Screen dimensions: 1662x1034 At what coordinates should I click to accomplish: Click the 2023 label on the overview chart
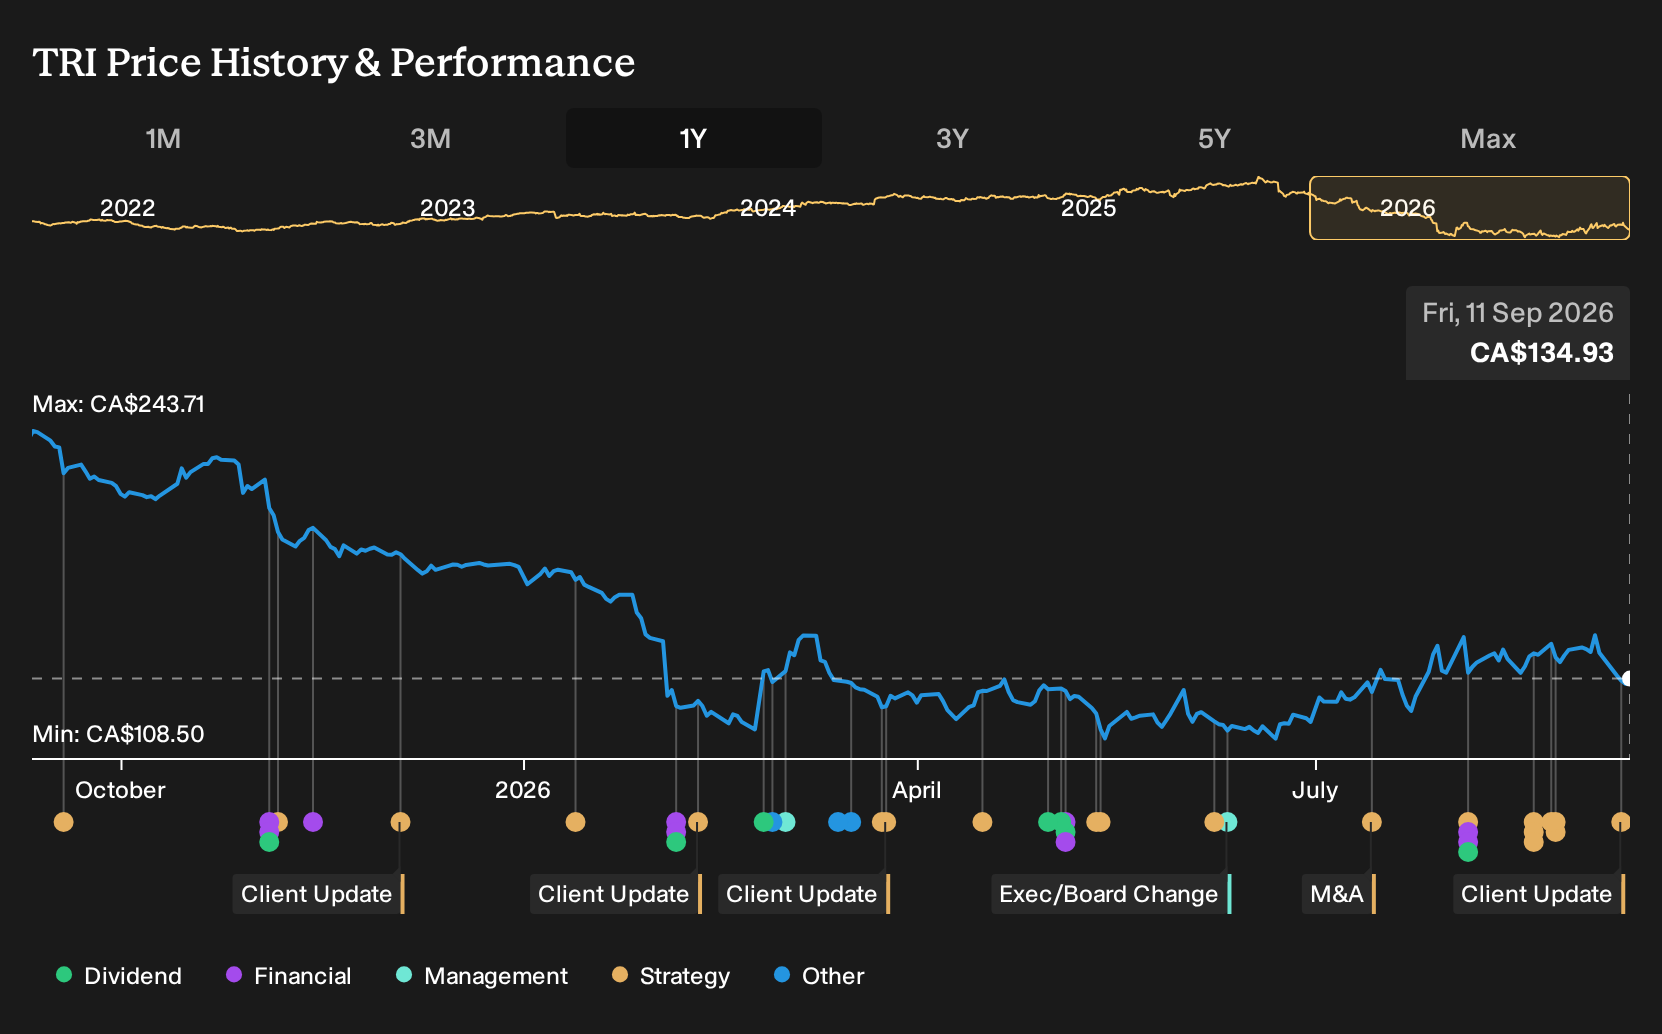pos(447,208)
